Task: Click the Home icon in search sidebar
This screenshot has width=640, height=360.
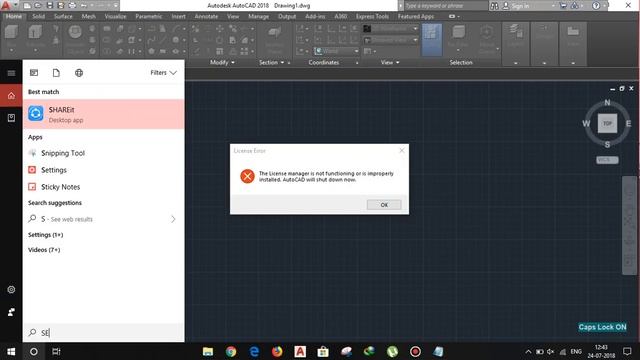Action: coord(11,96)
